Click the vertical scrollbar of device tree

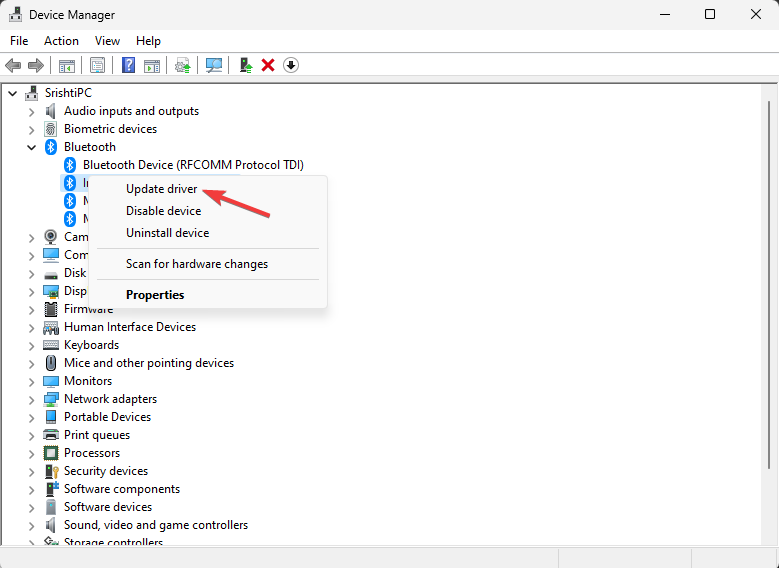coord(770,283)
